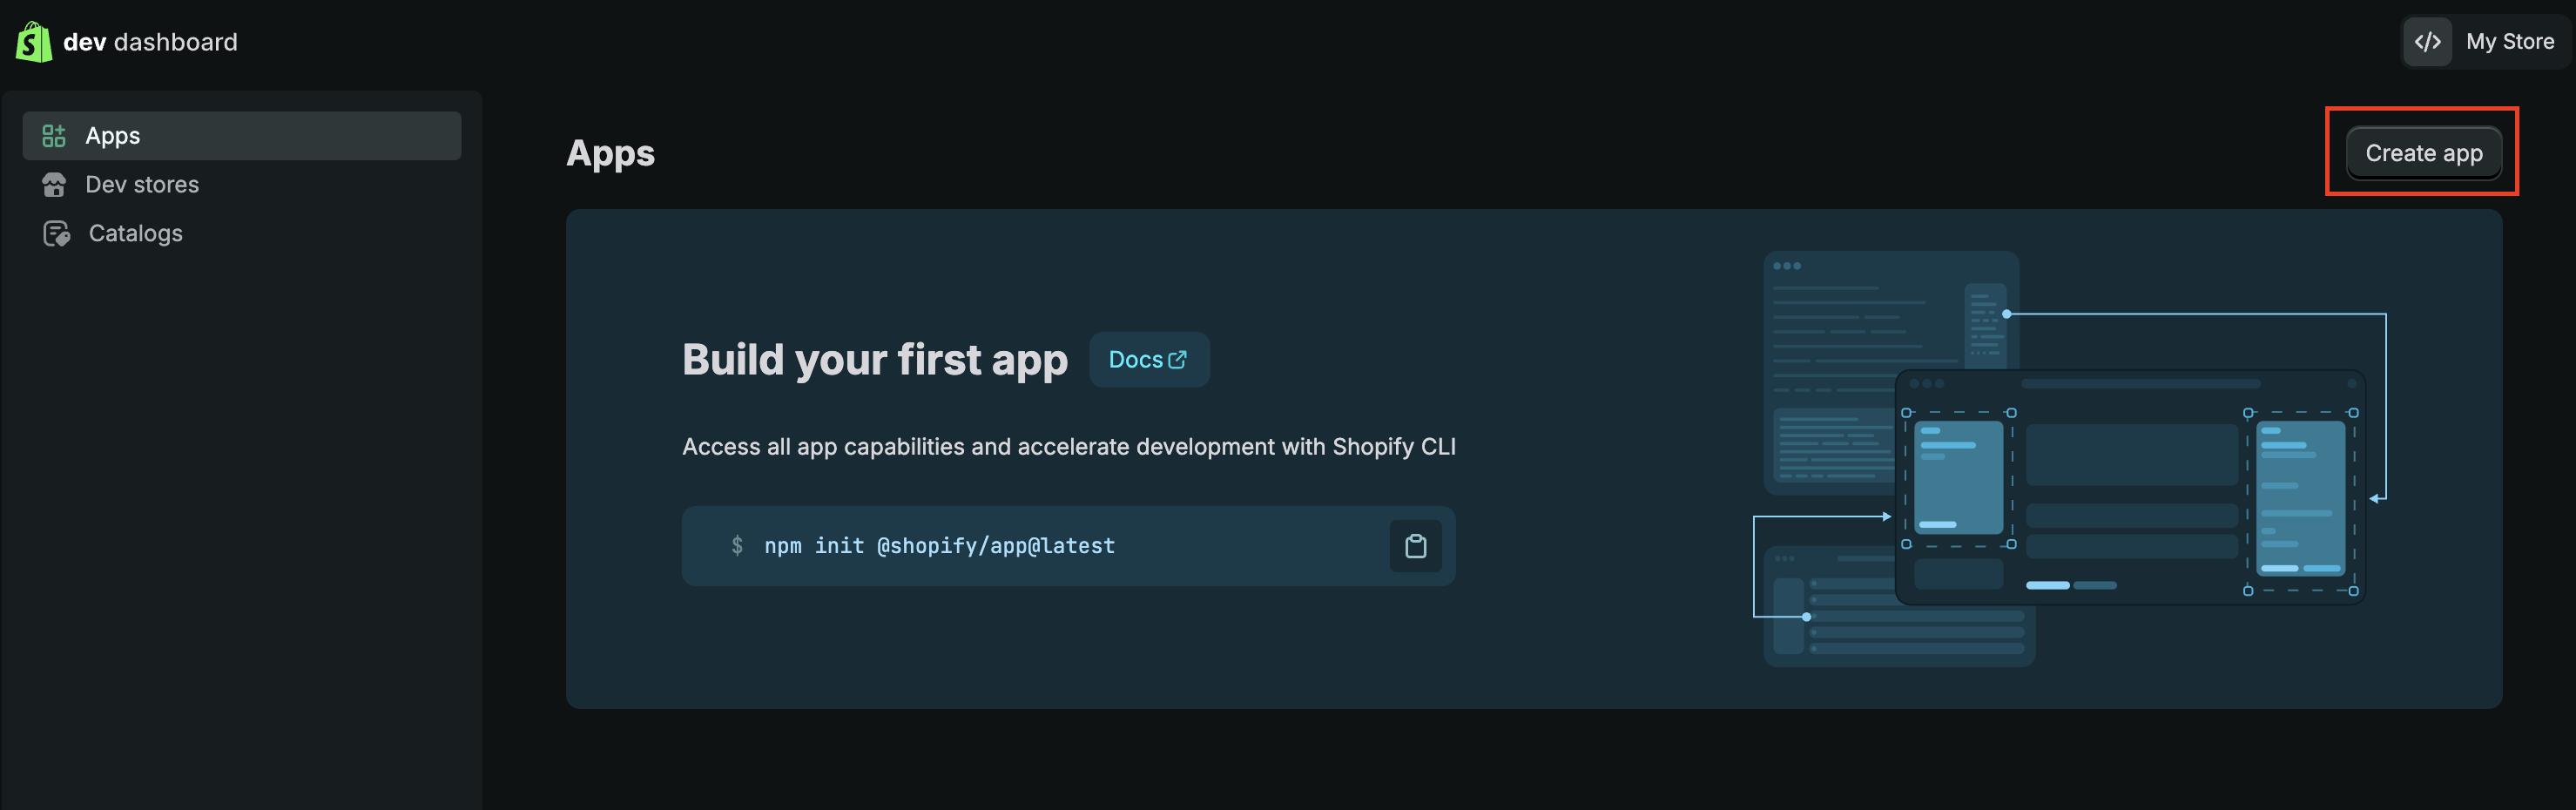Copy the npm init command with clipboard icon
Image resolution: width=2576 pixels, height=810 pixels.
(x=1415, y=546)
